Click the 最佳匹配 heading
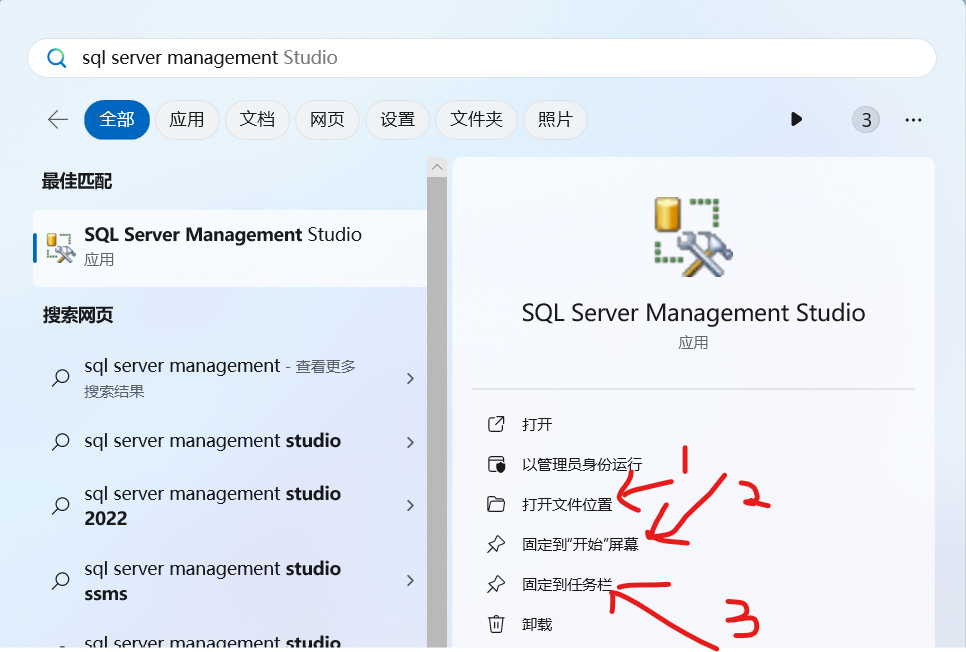Image resolution: width=966 pixels, height=652 pixels. tap(77, 181)
